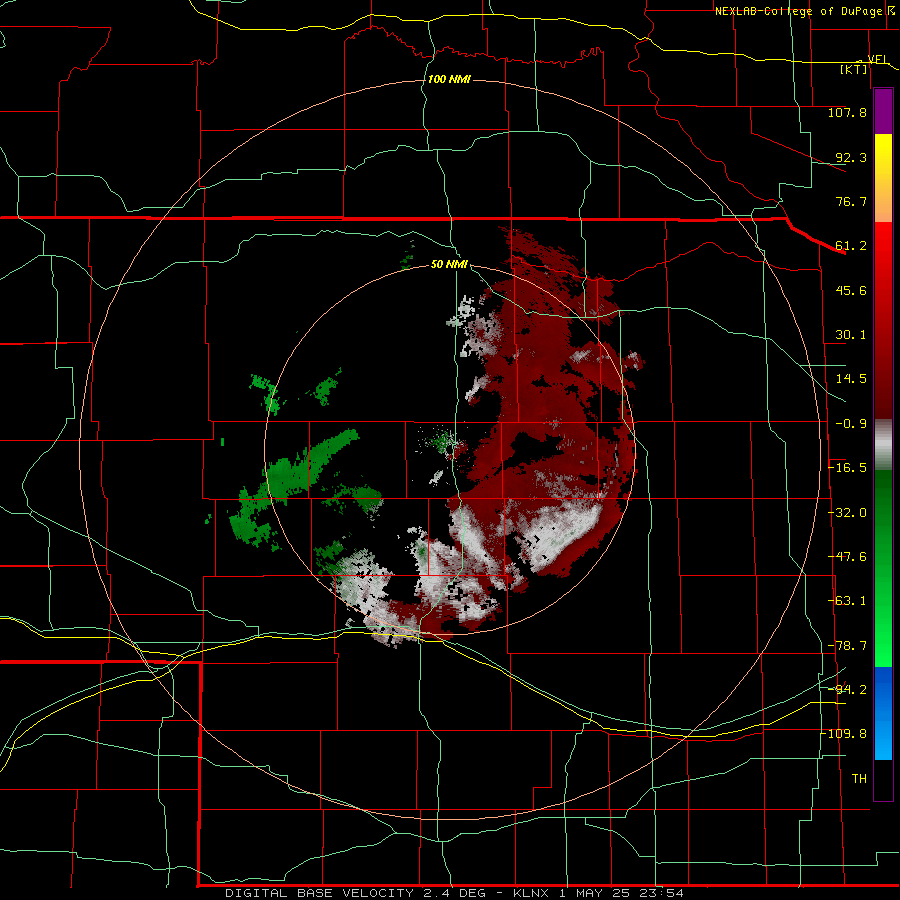Click the 30.1 value on velocity scale
This screenshot has width=900, height=900.
[851, 335]
